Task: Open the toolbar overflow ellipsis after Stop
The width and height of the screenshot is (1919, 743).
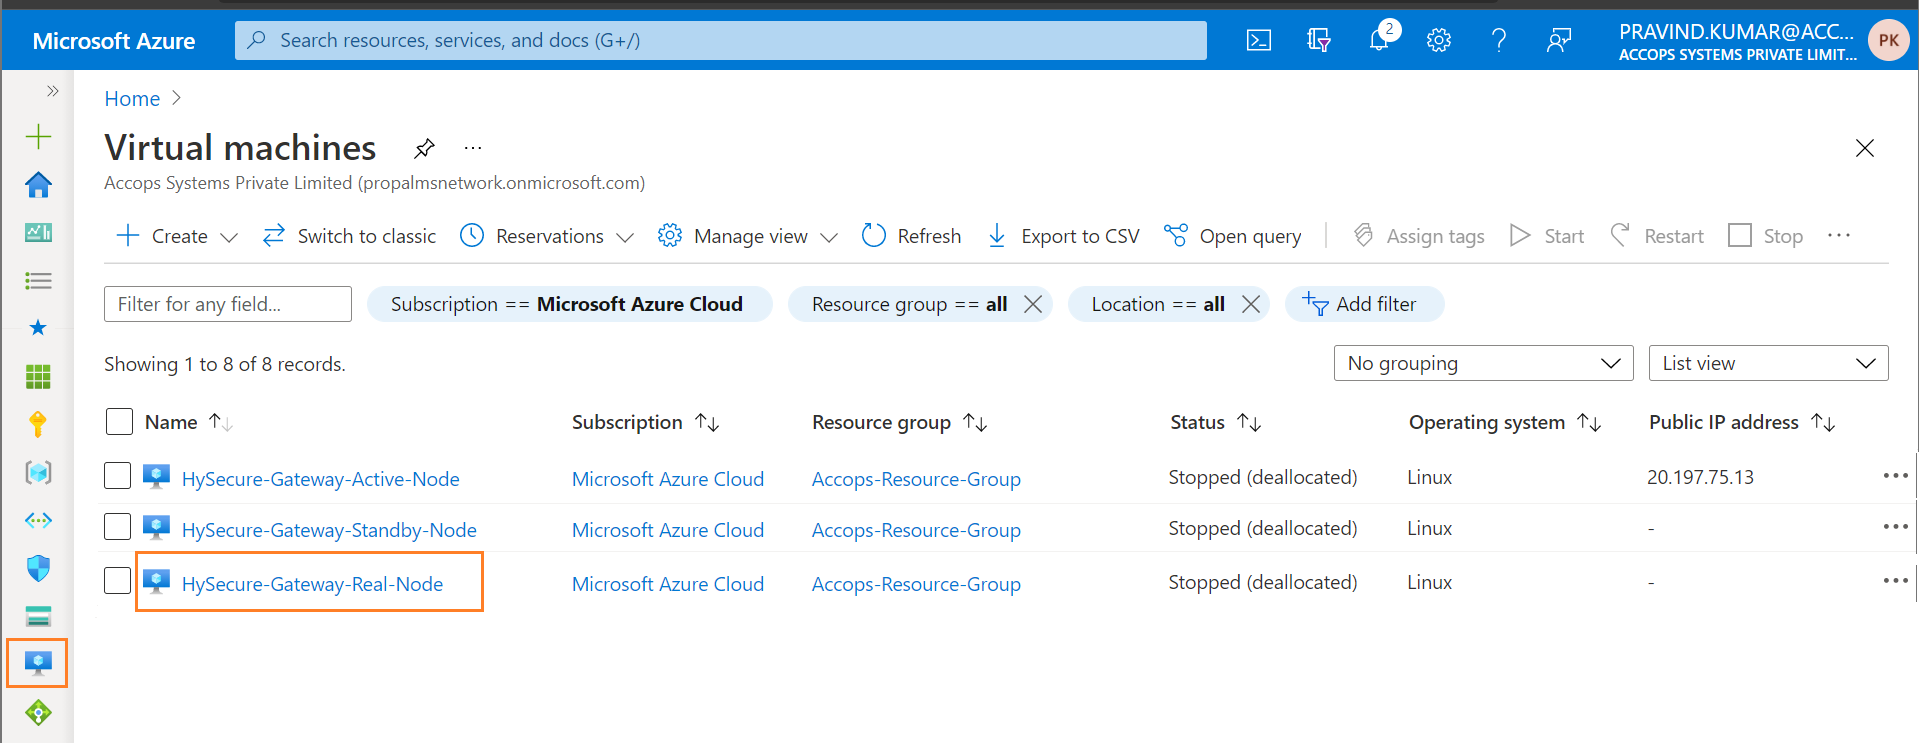Action: 1838,236
